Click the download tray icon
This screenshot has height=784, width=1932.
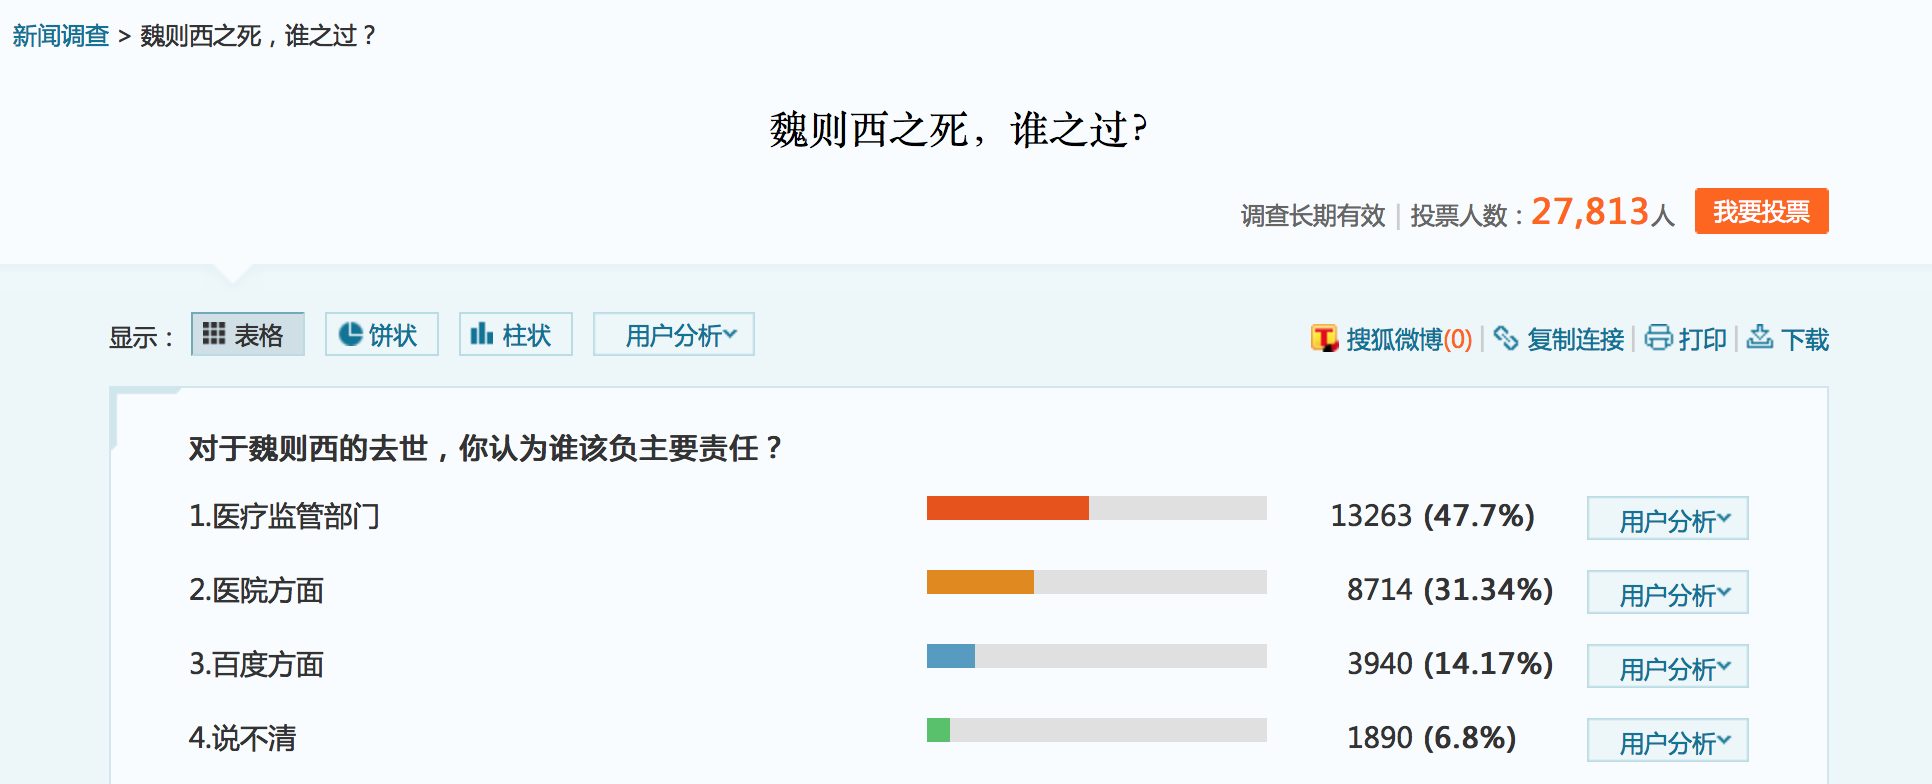[x=1760, y=337]
